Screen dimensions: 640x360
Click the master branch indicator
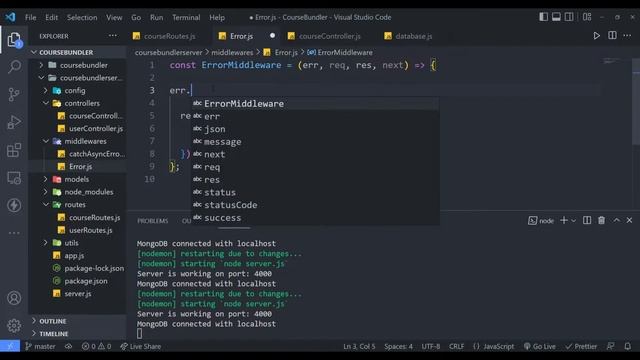[40, 346]
